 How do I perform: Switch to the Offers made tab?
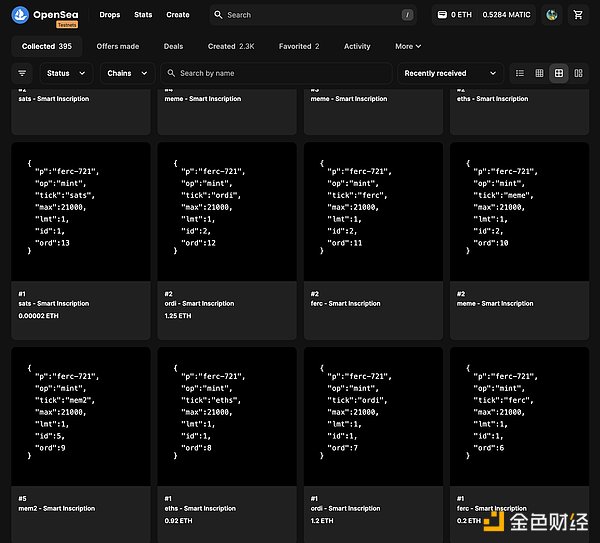pos(118,46)
